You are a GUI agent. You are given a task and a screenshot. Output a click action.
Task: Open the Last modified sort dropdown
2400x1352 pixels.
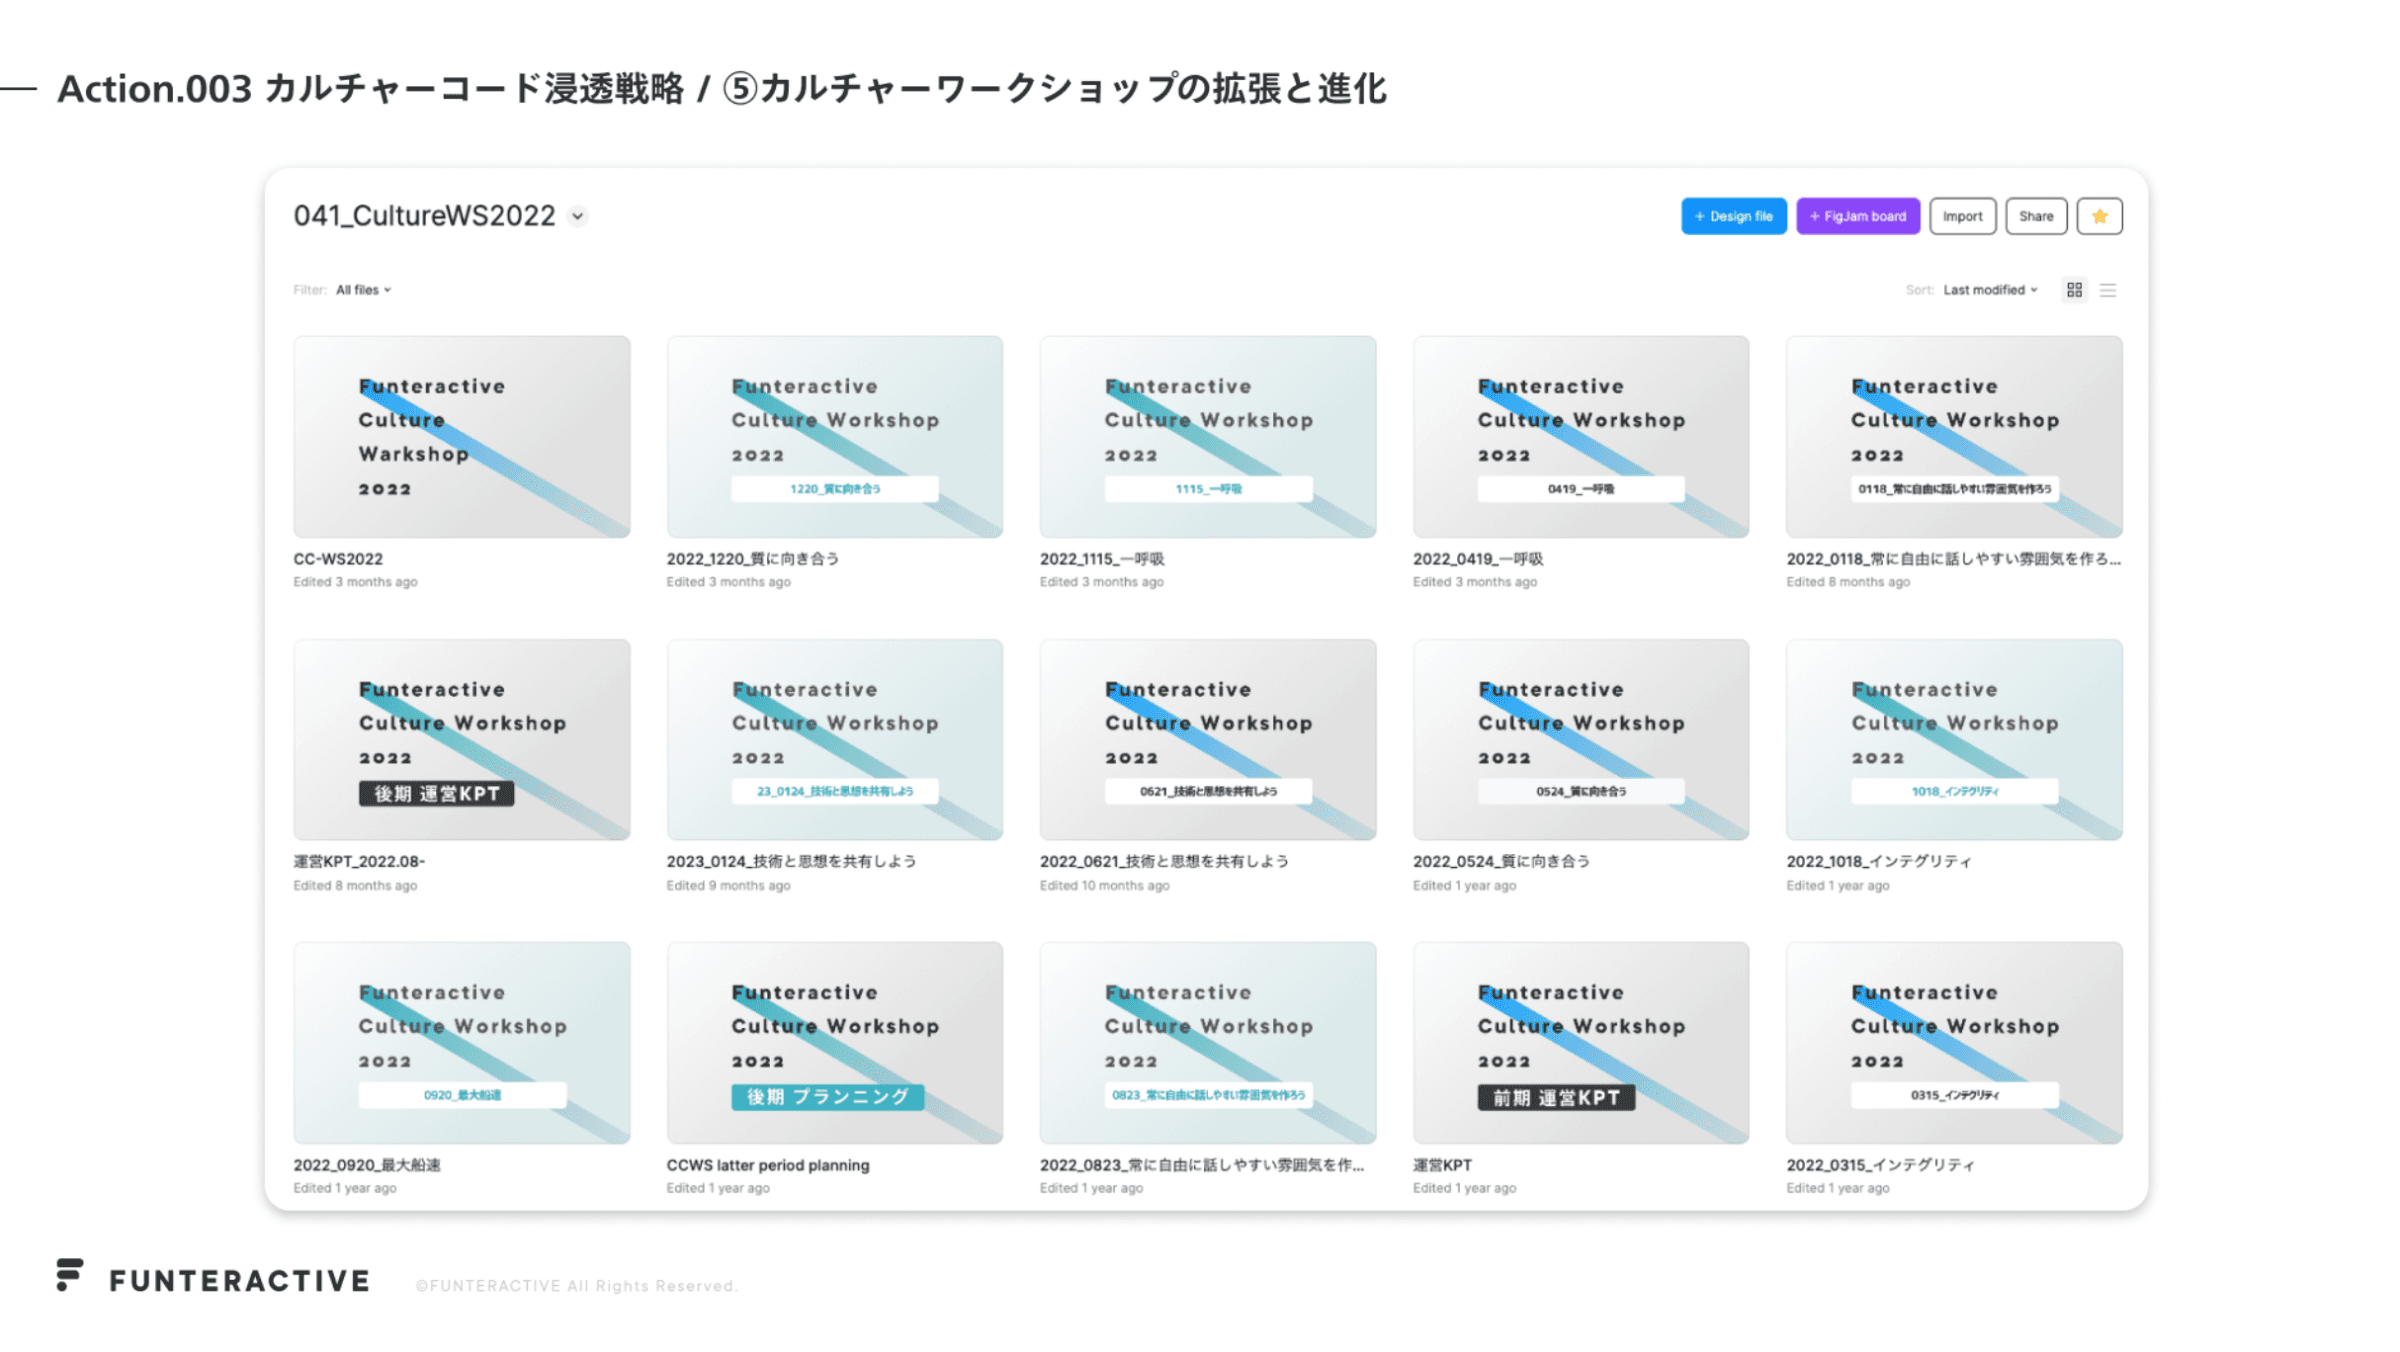click(x=1989, y=290)
